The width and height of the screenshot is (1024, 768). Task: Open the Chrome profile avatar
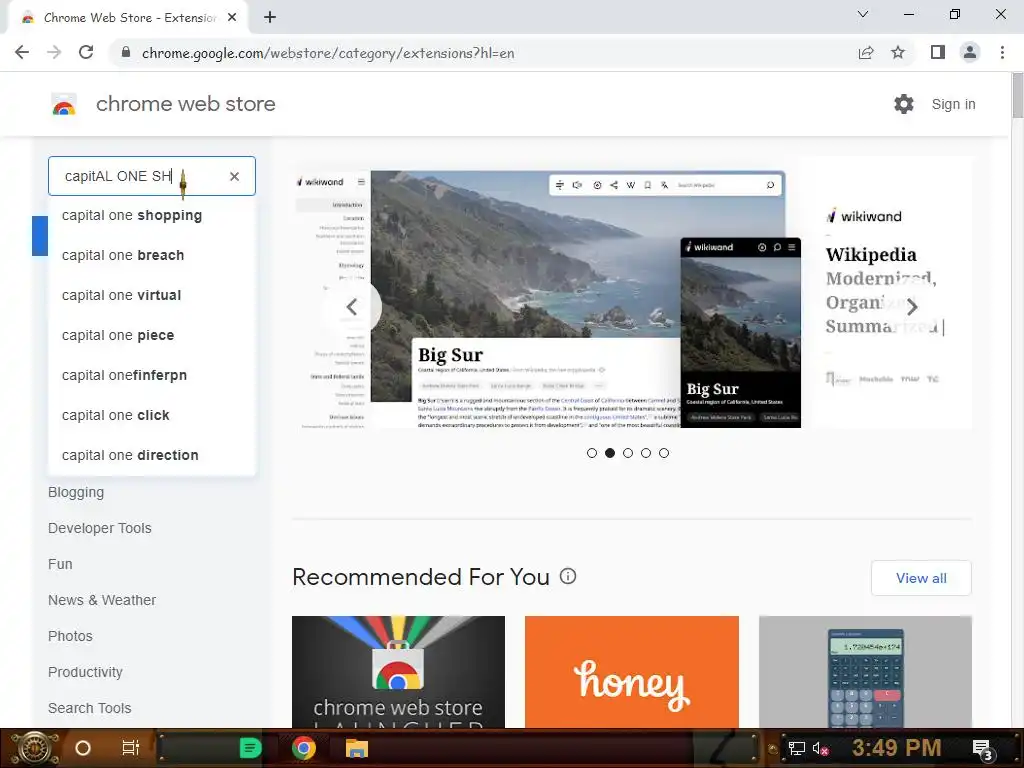point(970,52)
